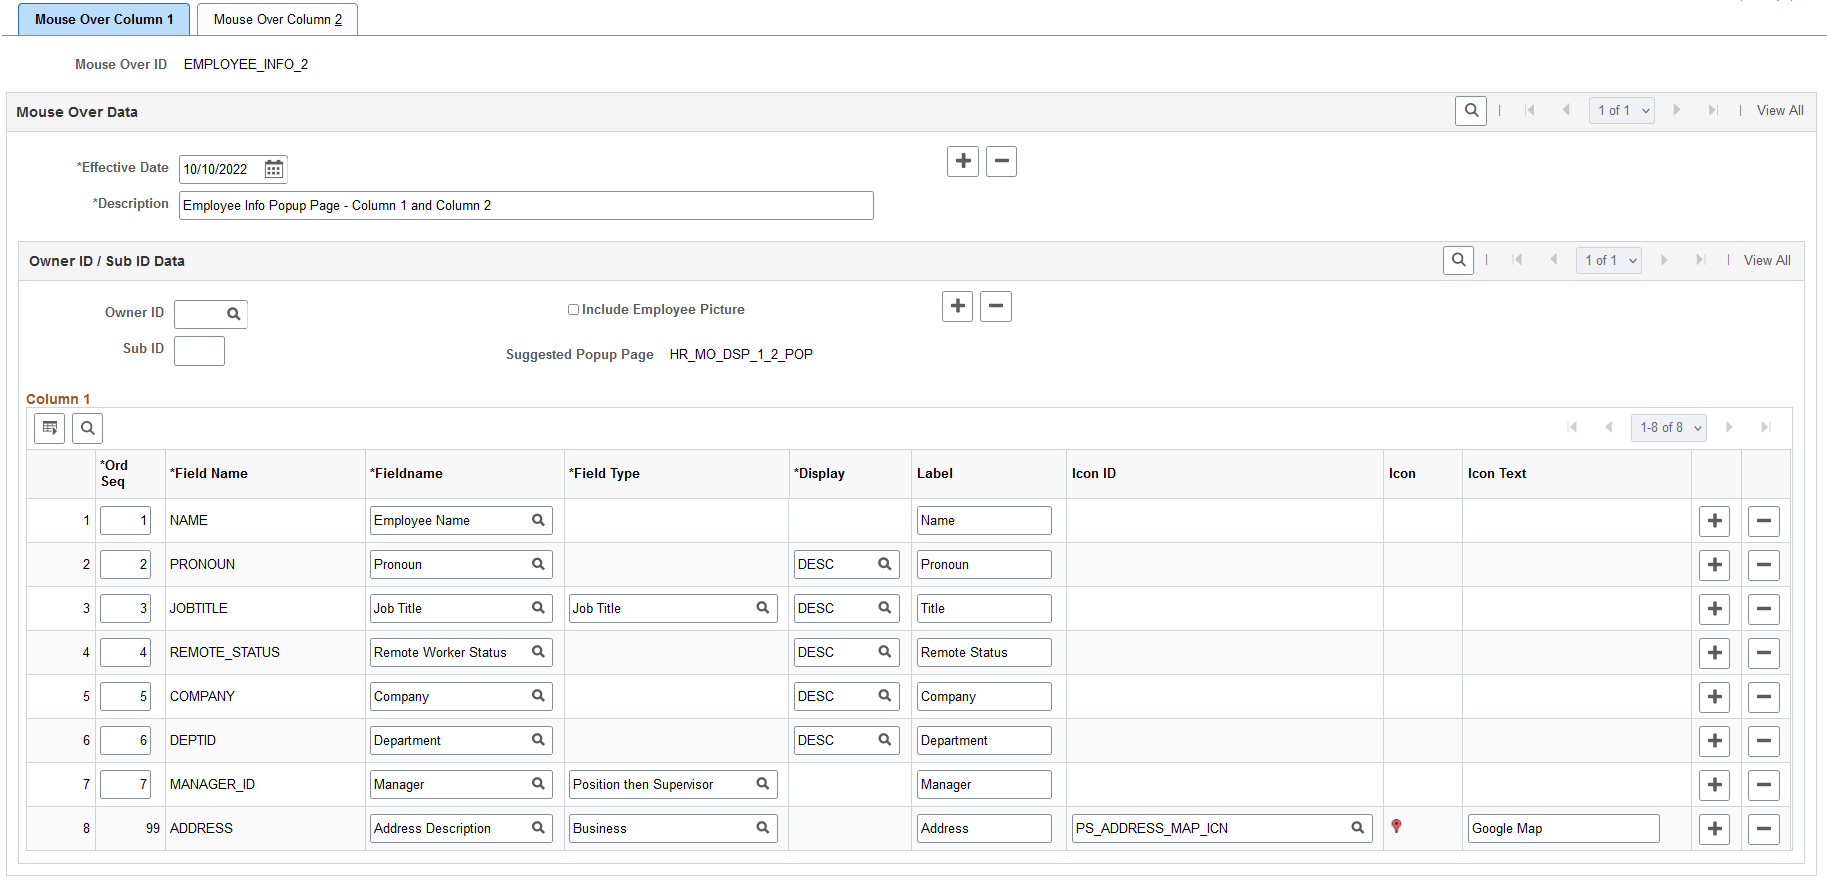Go to next Mouse Over Data row arrow
1827x886 pixels.
pyautogui.click(x=1677, y=110)
